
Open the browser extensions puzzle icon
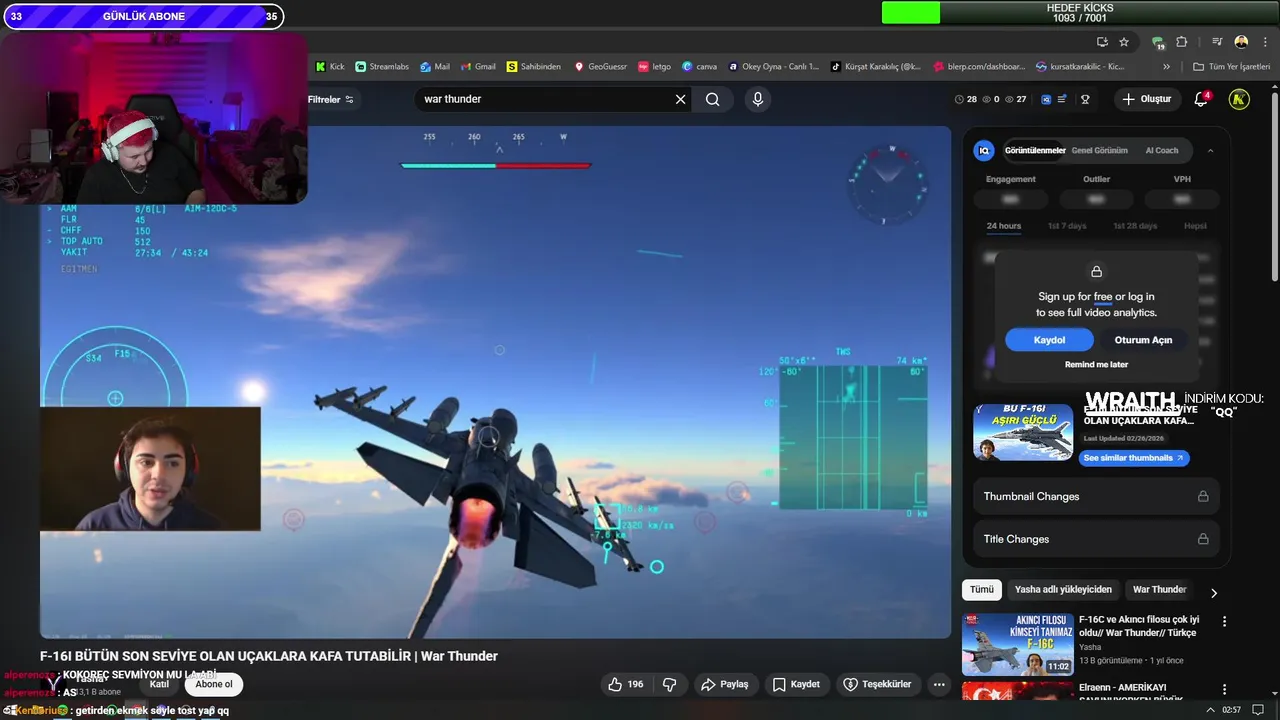pyautogui.click(x=1182, y=42)
